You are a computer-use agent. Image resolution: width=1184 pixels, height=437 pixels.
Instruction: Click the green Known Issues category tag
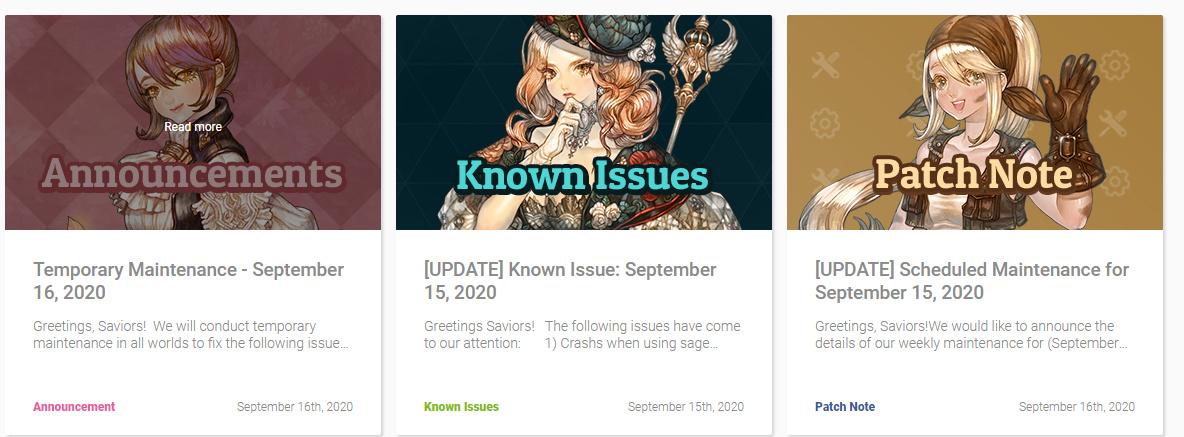pyautogui.click(x=461, y=407)
